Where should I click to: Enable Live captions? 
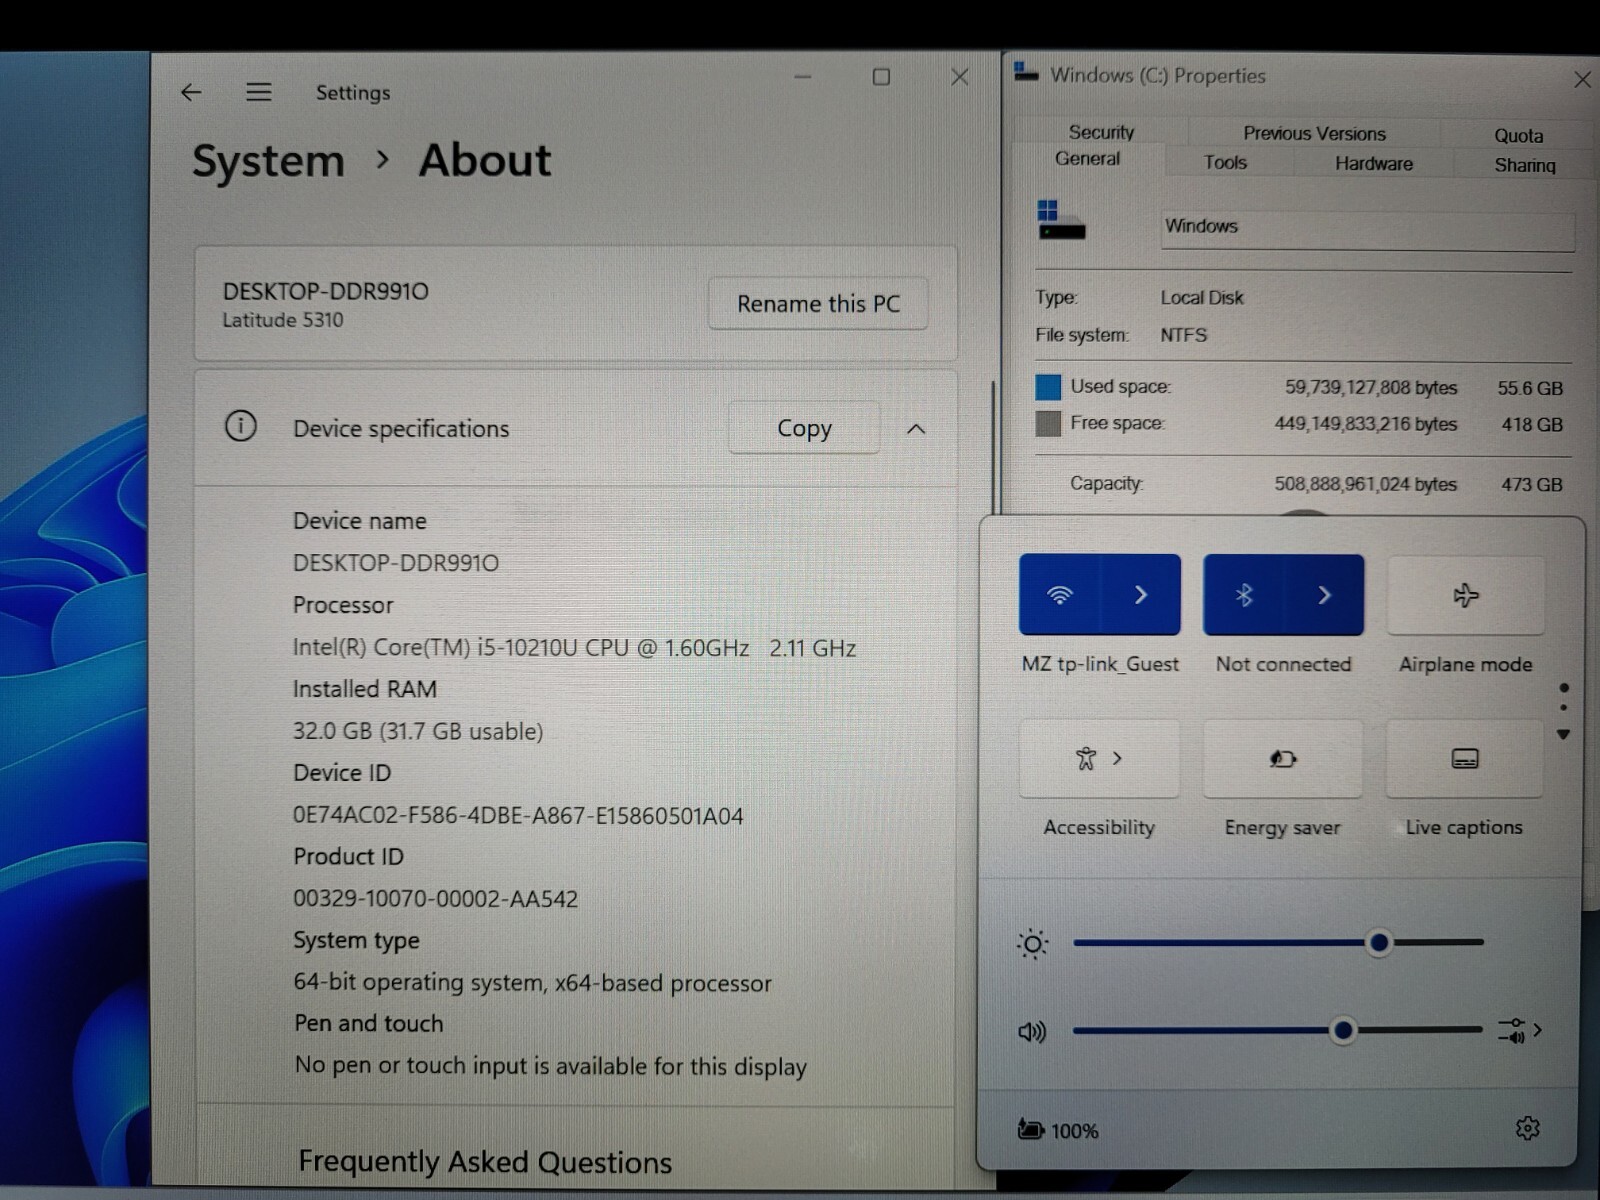tap(1465, 759)
